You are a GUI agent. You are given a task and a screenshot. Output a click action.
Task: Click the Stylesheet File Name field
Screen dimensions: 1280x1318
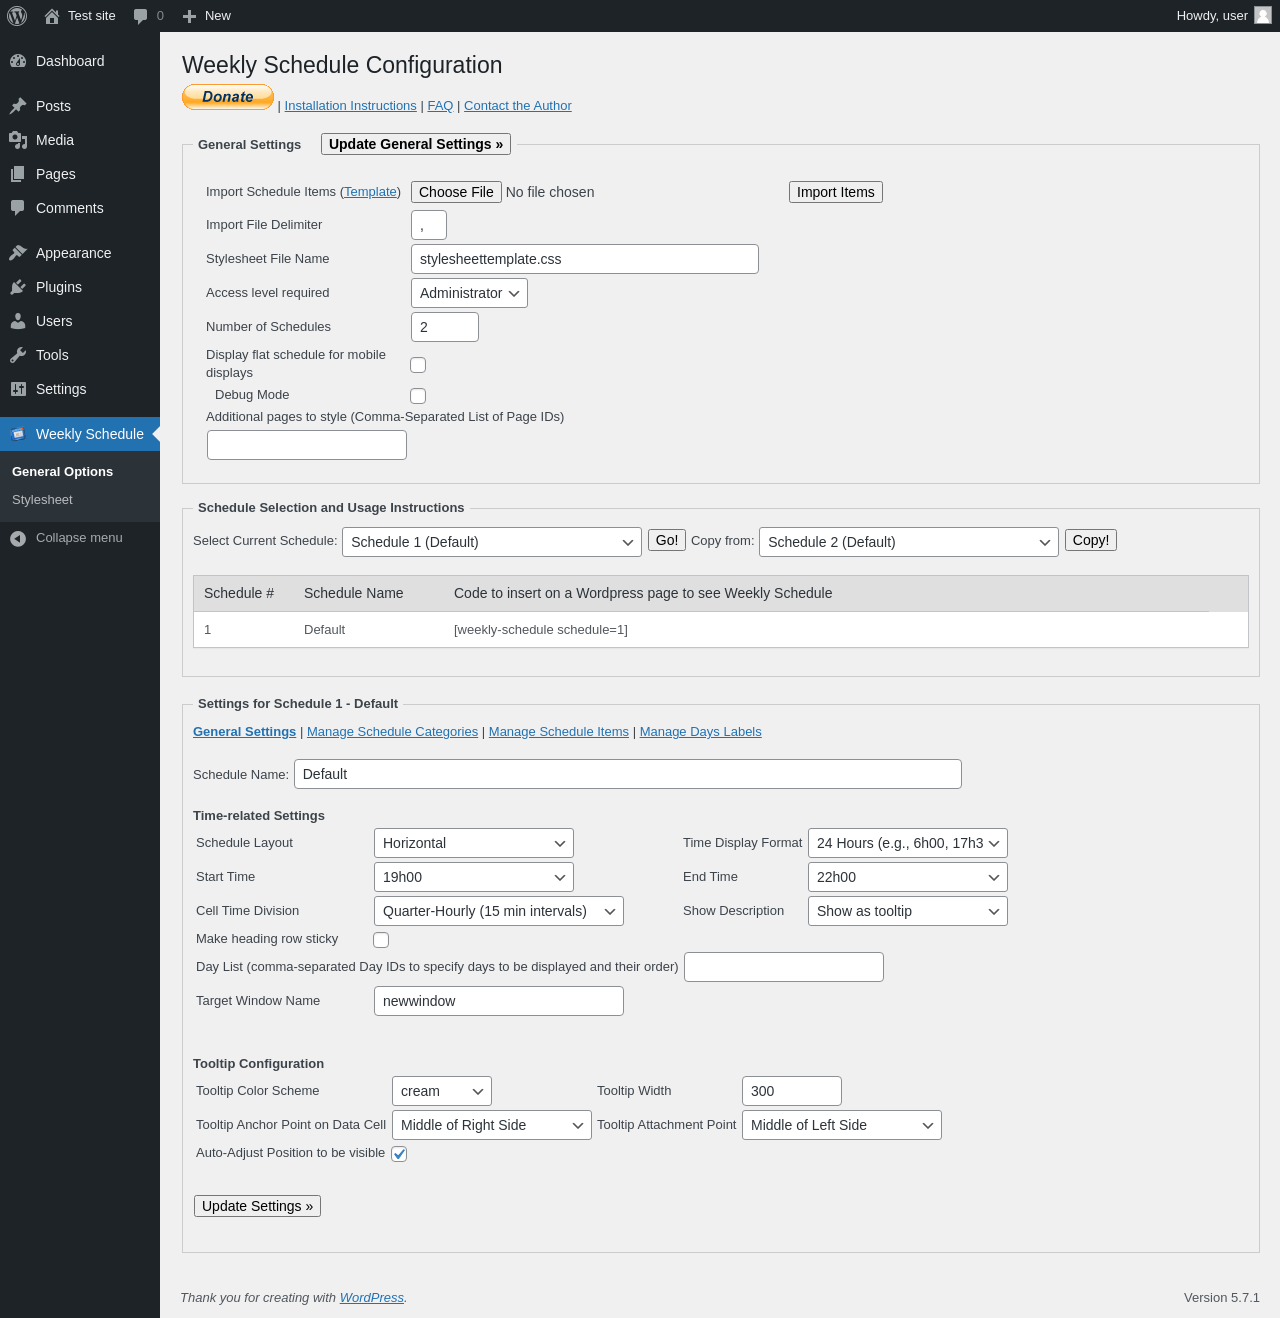click(x=585, y=259)
